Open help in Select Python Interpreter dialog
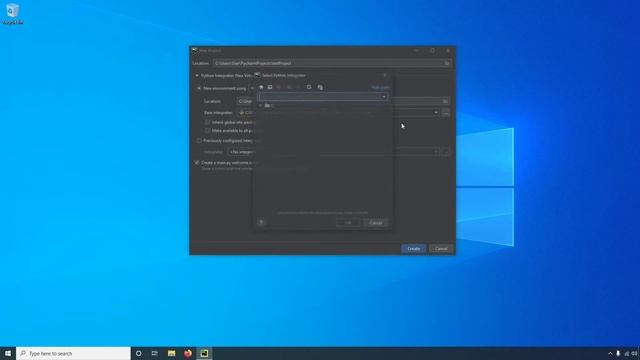This screenshot has height=360, width=640. click(x=261, y=222)
